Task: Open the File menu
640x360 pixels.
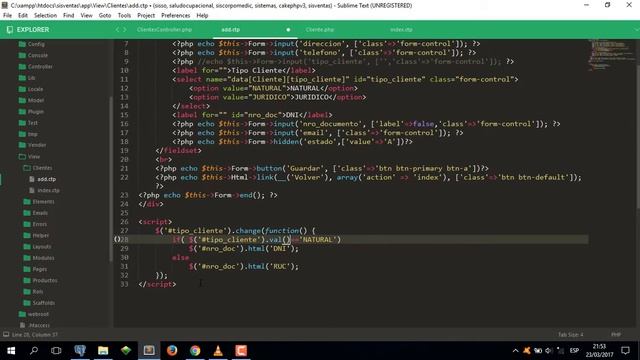Action: point(7,16)
